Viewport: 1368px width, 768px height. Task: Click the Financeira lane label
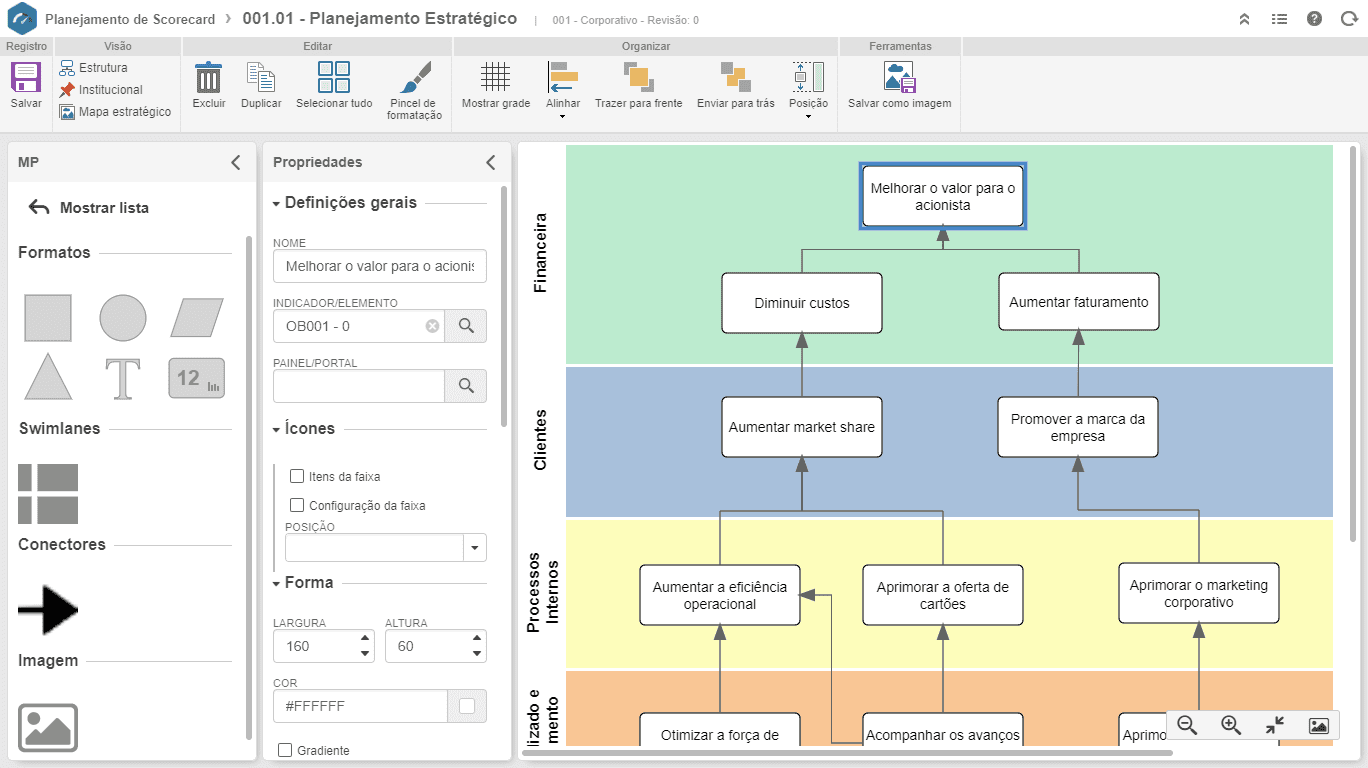tap(541, 253)
